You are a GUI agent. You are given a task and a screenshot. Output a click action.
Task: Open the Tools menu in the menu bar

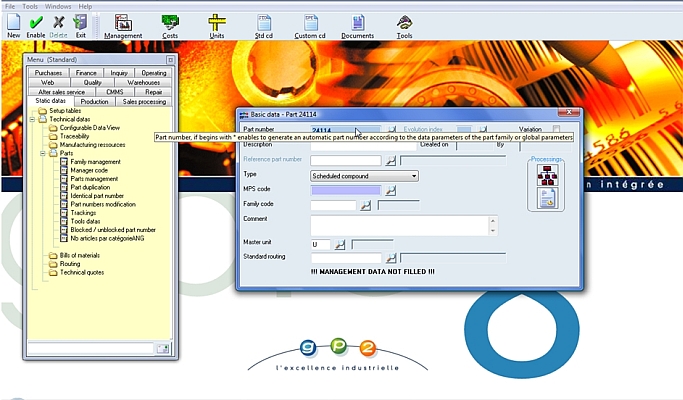pyautogui.click(x=31, y=6)
